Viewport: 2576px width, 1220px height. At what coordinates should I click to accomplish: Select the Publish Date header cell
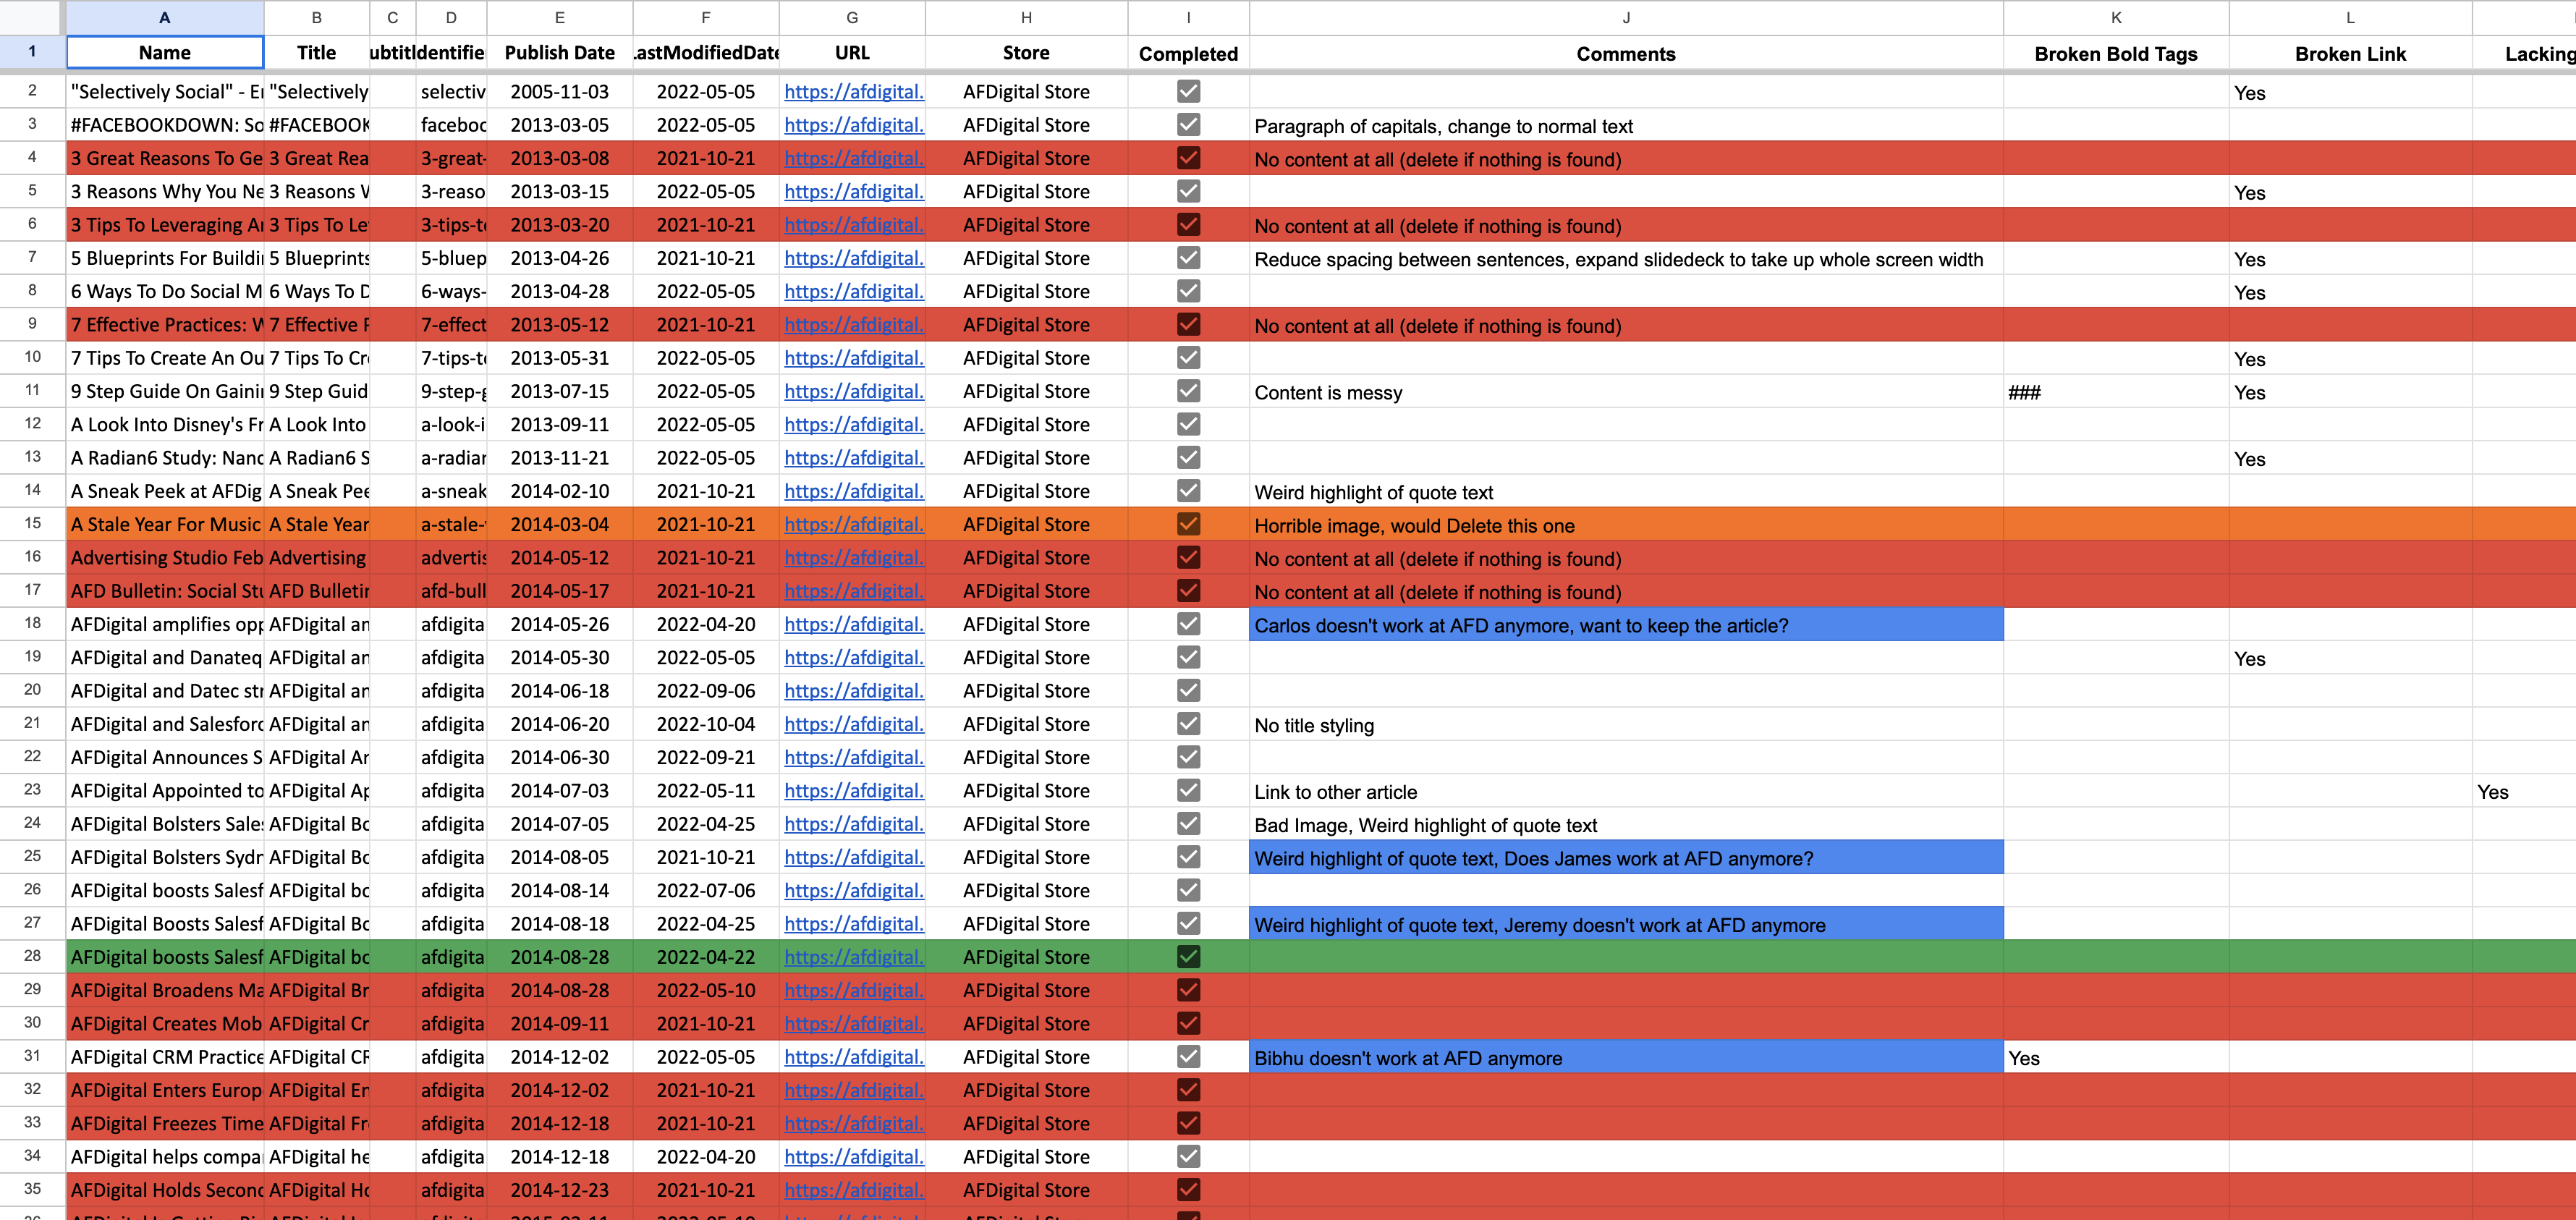[559, 53]
